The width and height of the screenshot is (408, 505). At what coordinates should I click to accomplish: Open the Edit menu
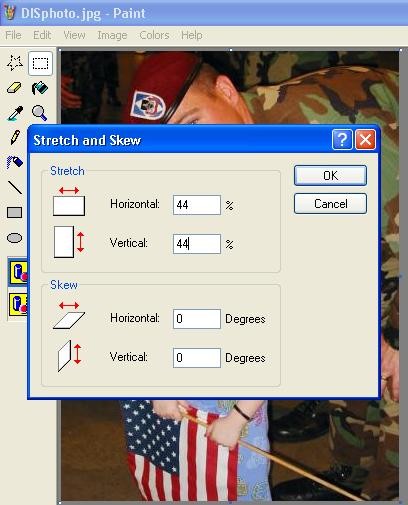coord(42,35)
